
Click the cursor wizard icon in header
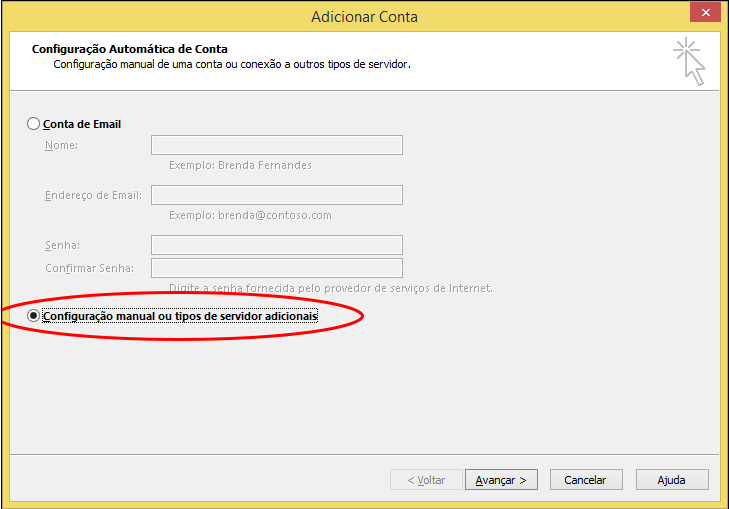(x=689, y=62)
